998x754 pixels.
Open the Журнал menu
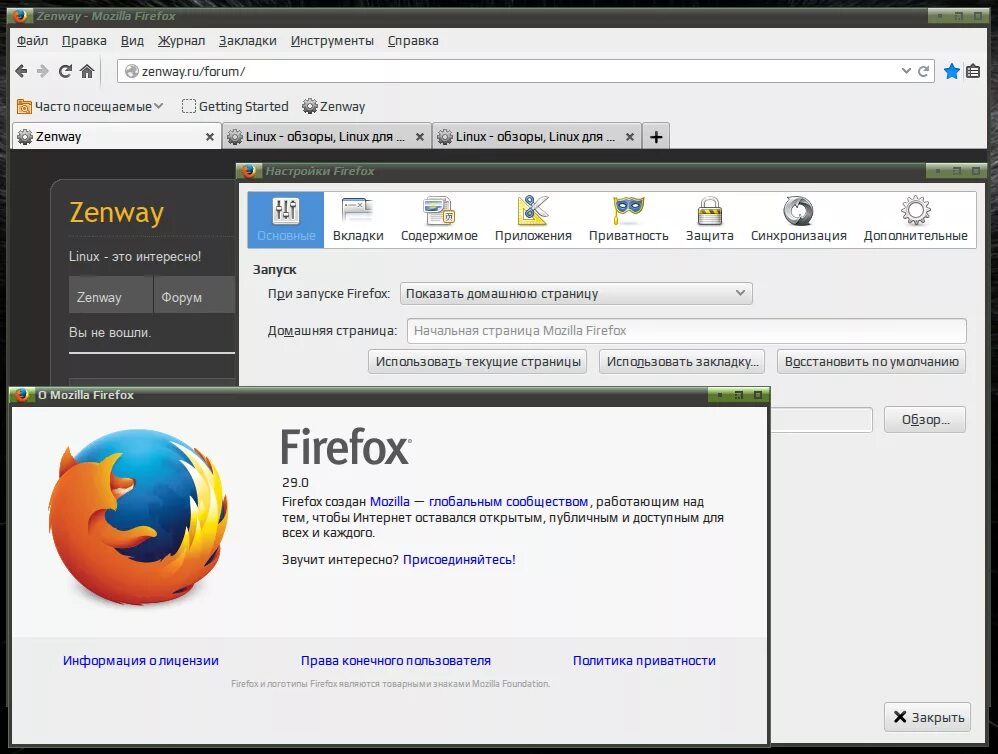pyautogui.click(x=181, y=41)
